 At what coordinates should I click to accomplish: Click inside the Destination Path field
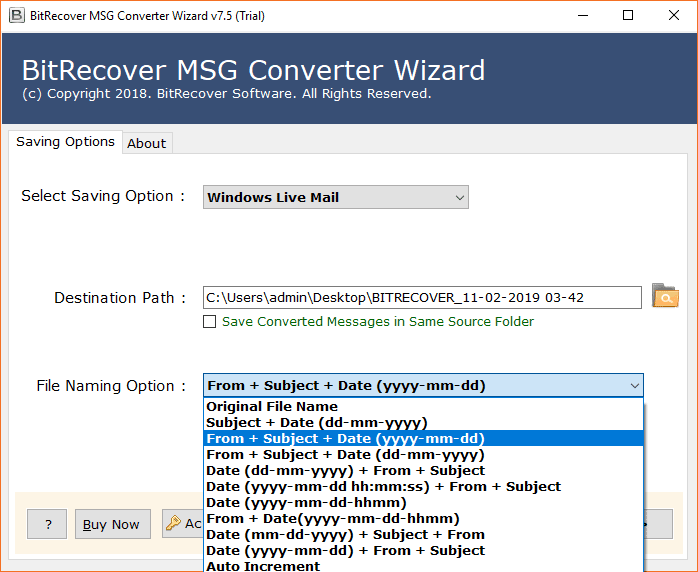click(x=422, y=297)
